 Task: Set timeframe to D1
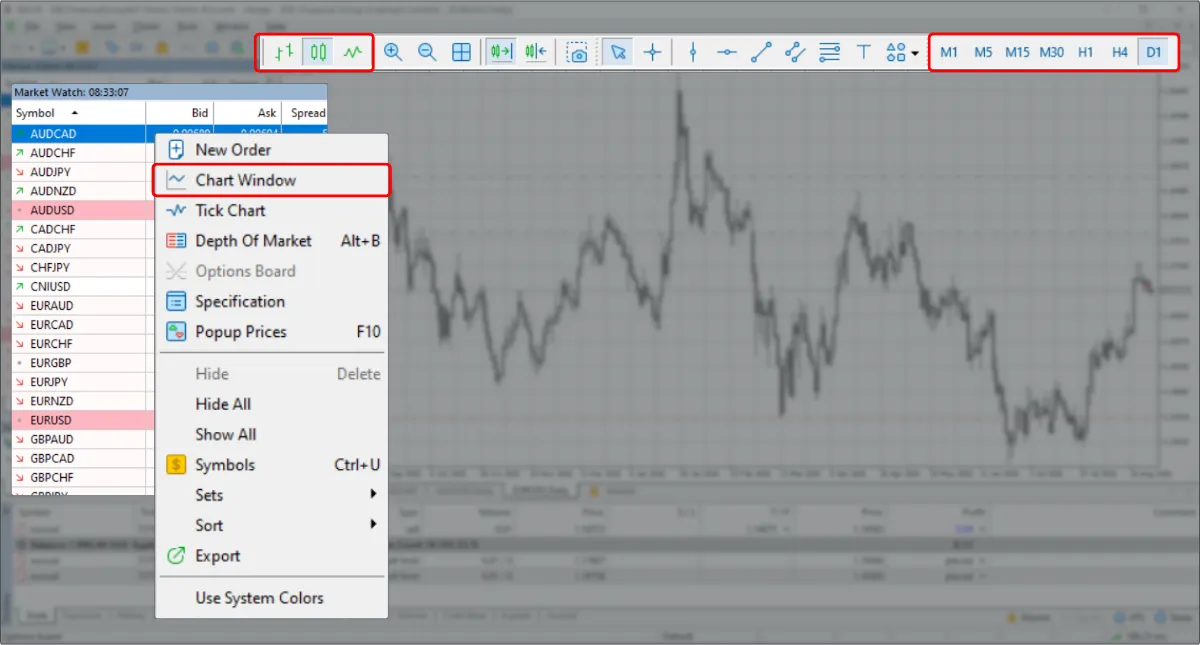pos(1154,52)
